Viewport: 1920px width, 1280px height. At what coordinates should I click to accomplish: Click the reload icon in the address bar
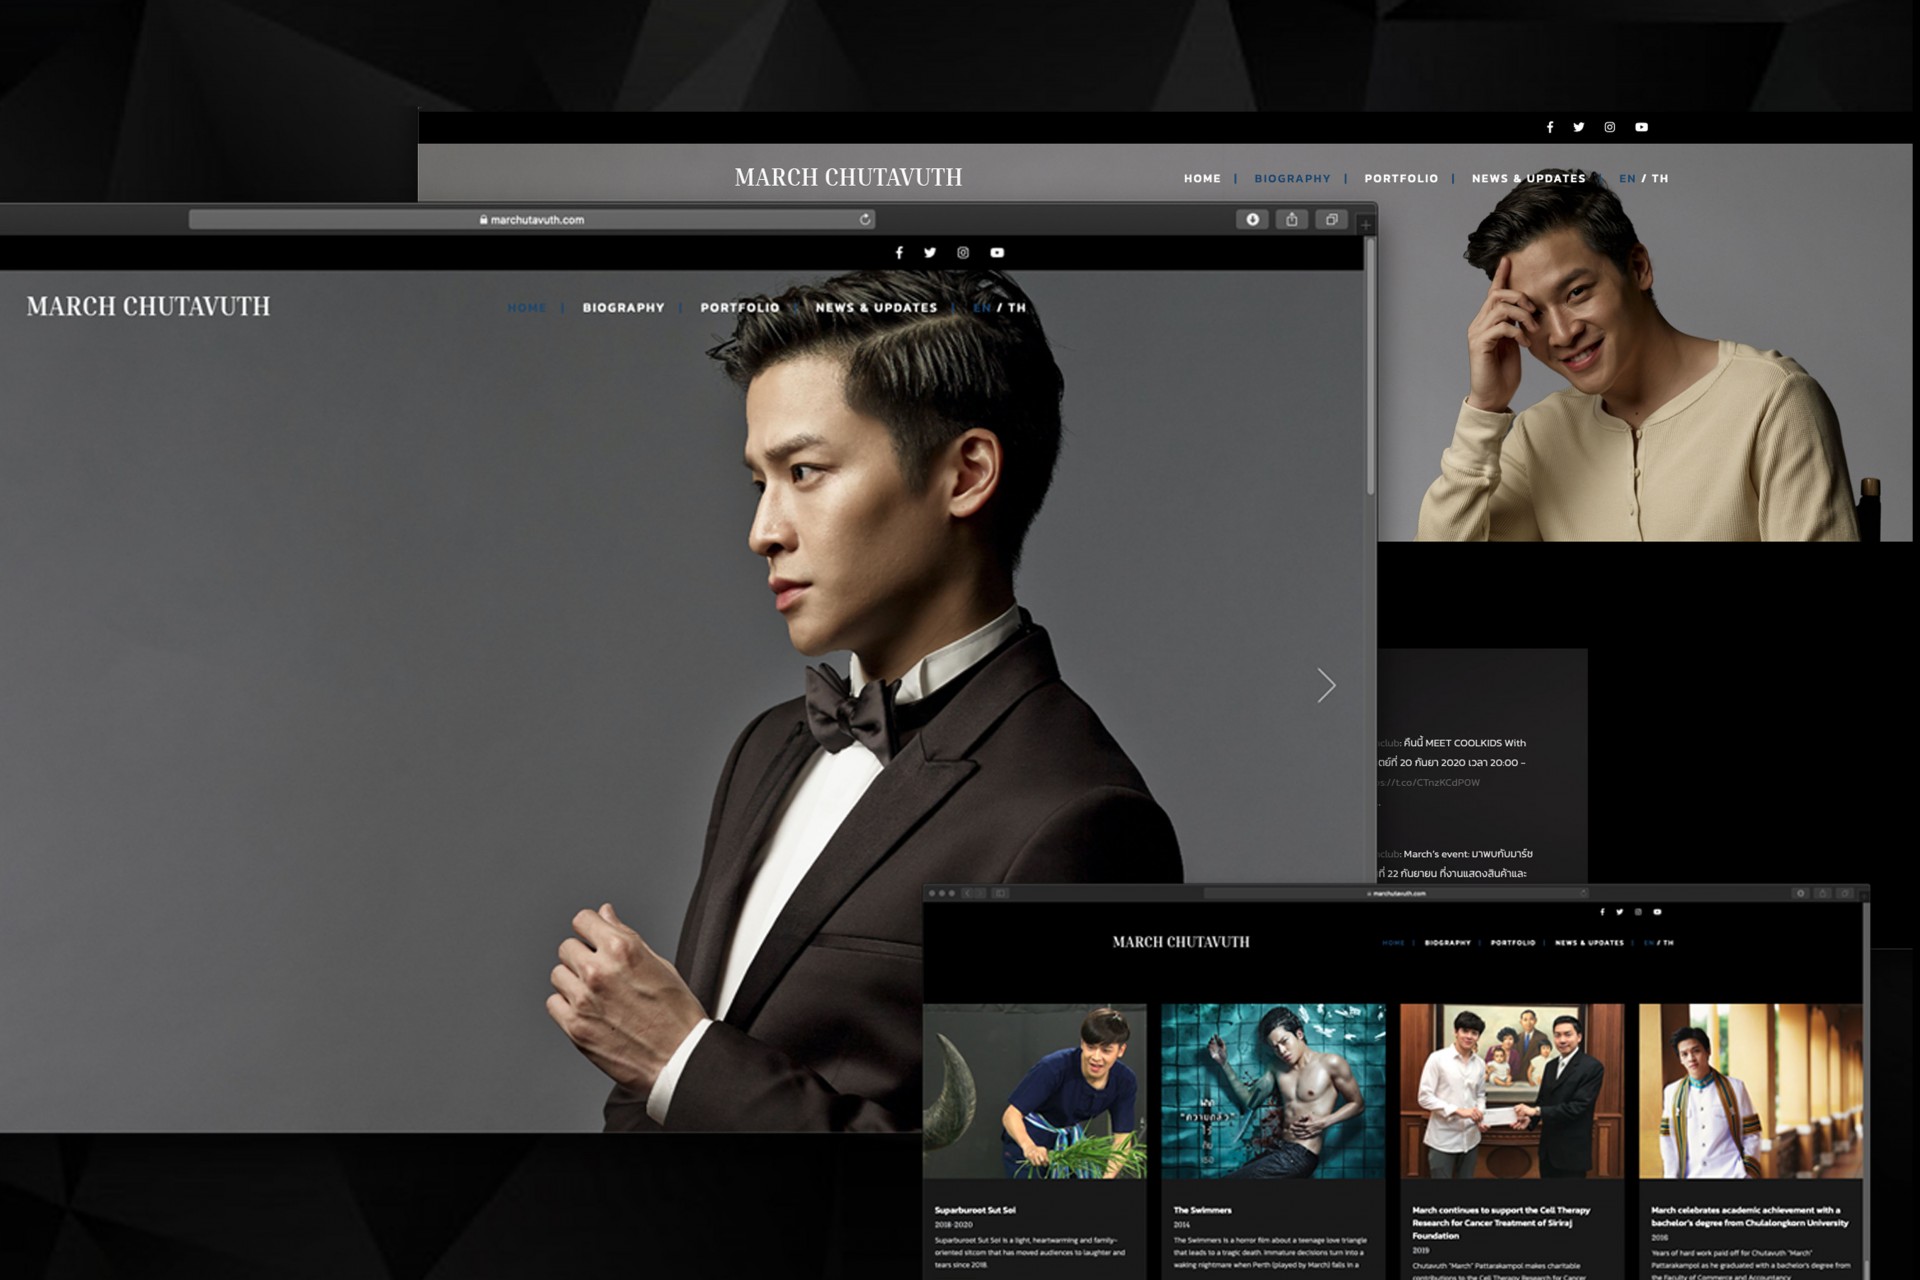coord(863,219)
